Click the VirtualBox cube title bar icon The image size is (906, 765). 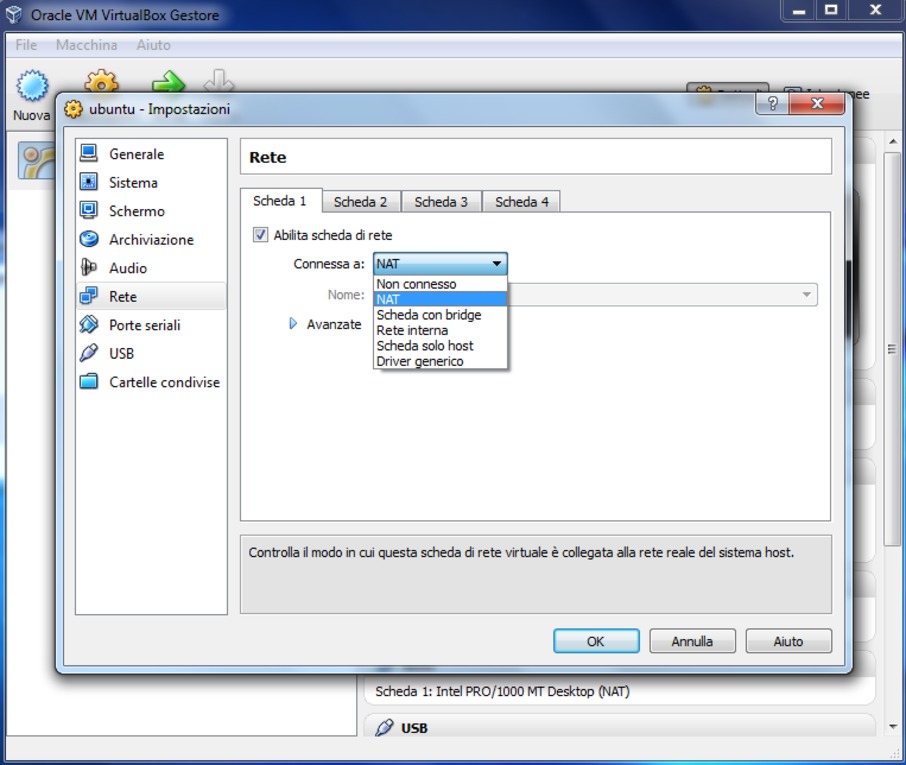tap(14, 14)
